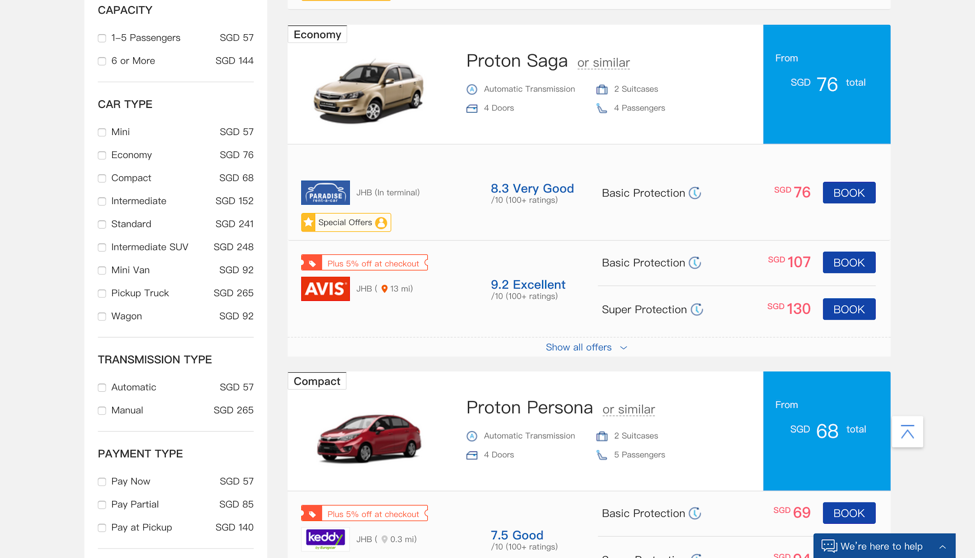The image size is (975, 558).
Task: Click the Proton Saga car thumbnail
Action: tap(369, 90)
